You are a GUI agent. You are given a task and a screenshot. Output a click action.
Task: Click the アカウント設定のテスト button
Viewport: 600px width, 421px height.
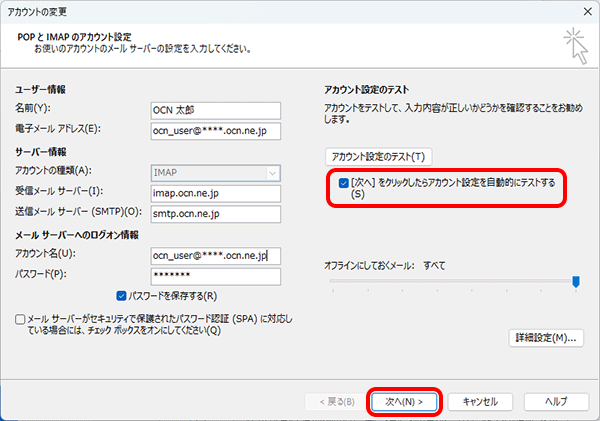click(379, 157)
